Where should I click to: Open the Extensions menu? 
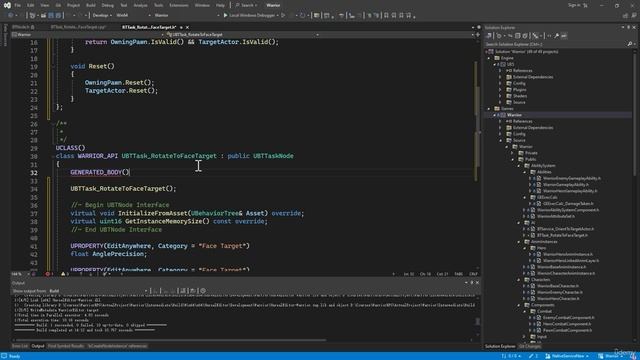(x=179, y=5)
